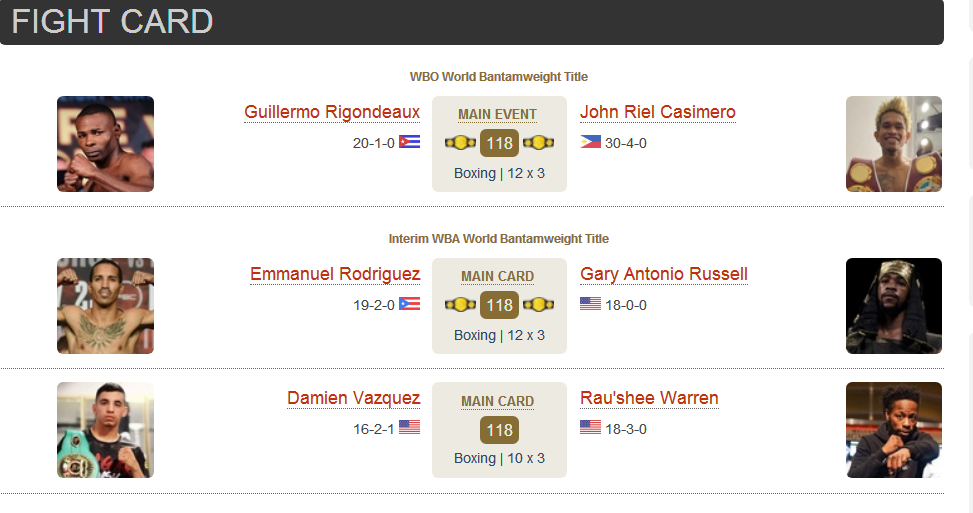Visit Emmanuel Rodriguez's profile page

point(335,274)
